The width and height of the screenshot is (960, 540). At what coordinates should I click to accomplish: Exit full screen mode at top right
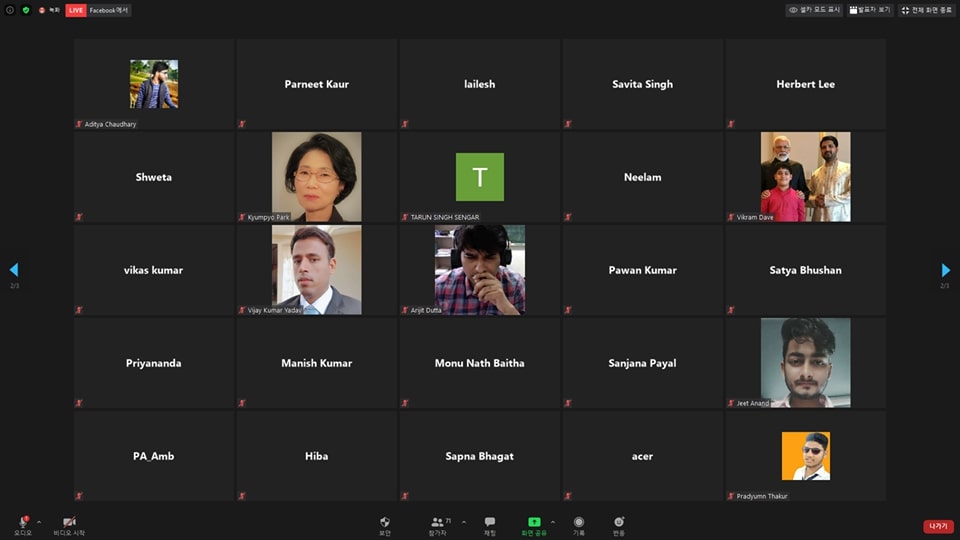(x=925, y=10)
